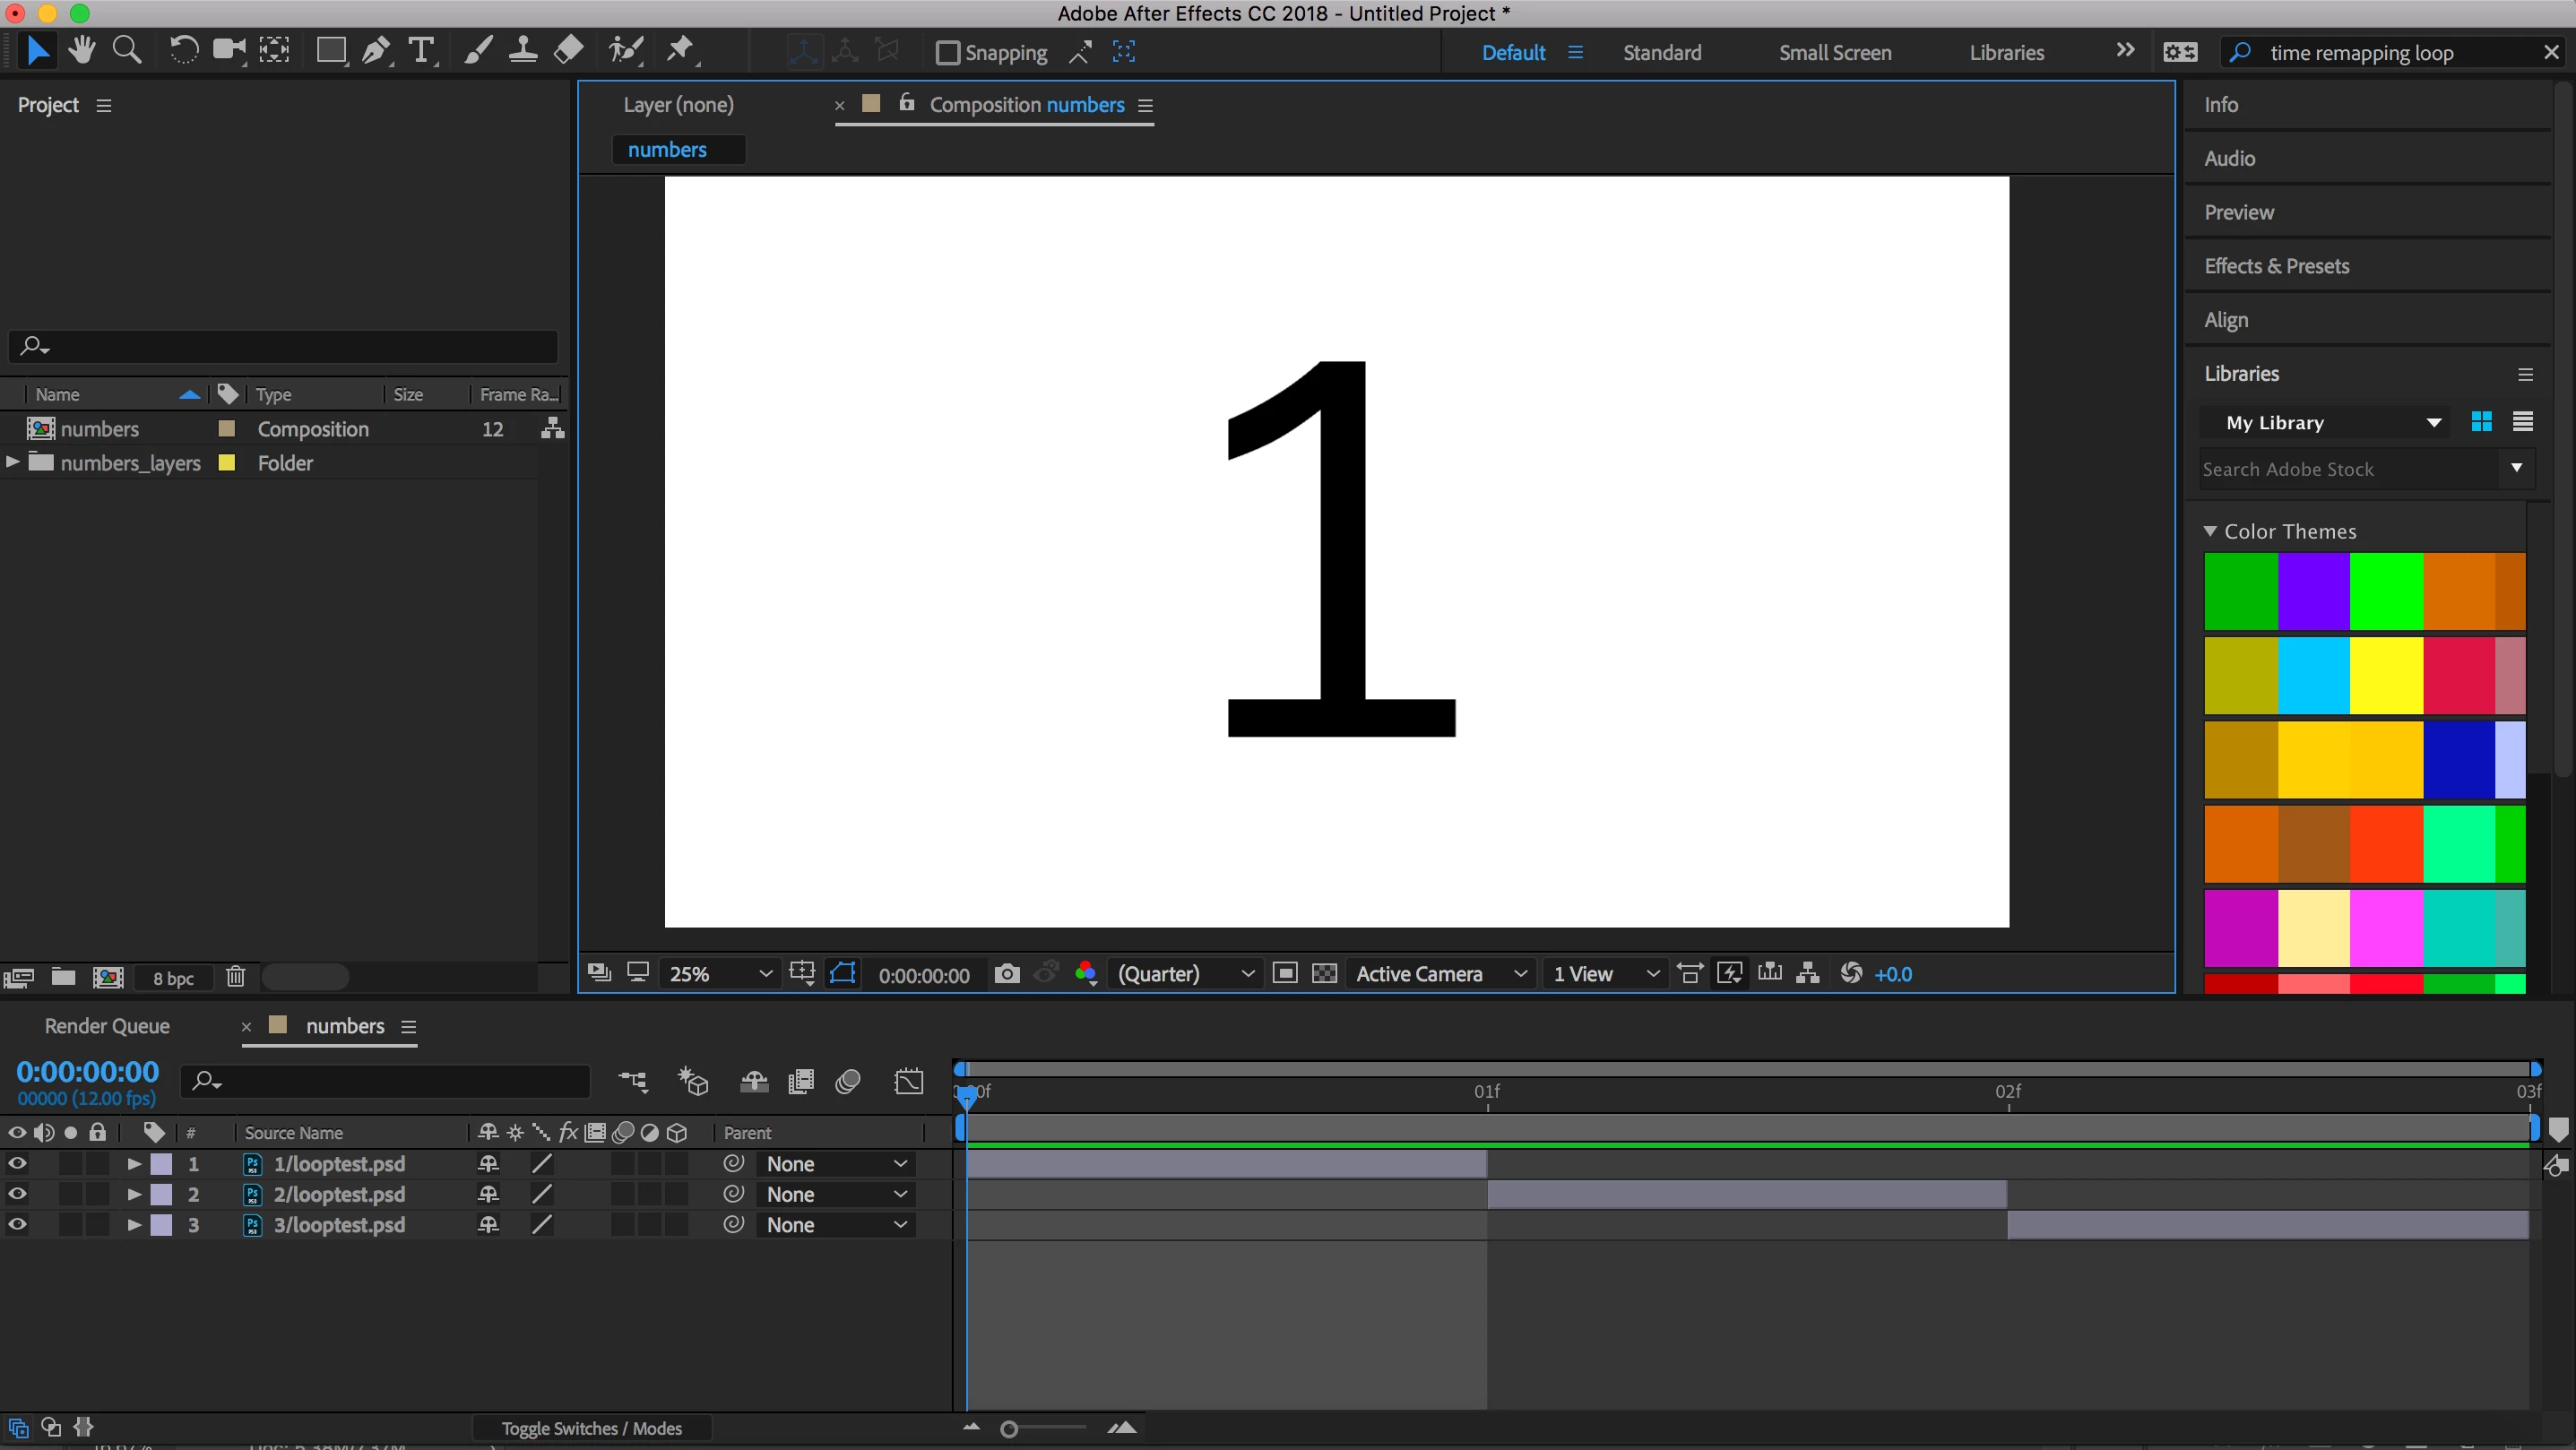Screen dimensions: 2576x1450
Task: Click Toggle Switches / Modes button
Action: (x=591, y=1428)
